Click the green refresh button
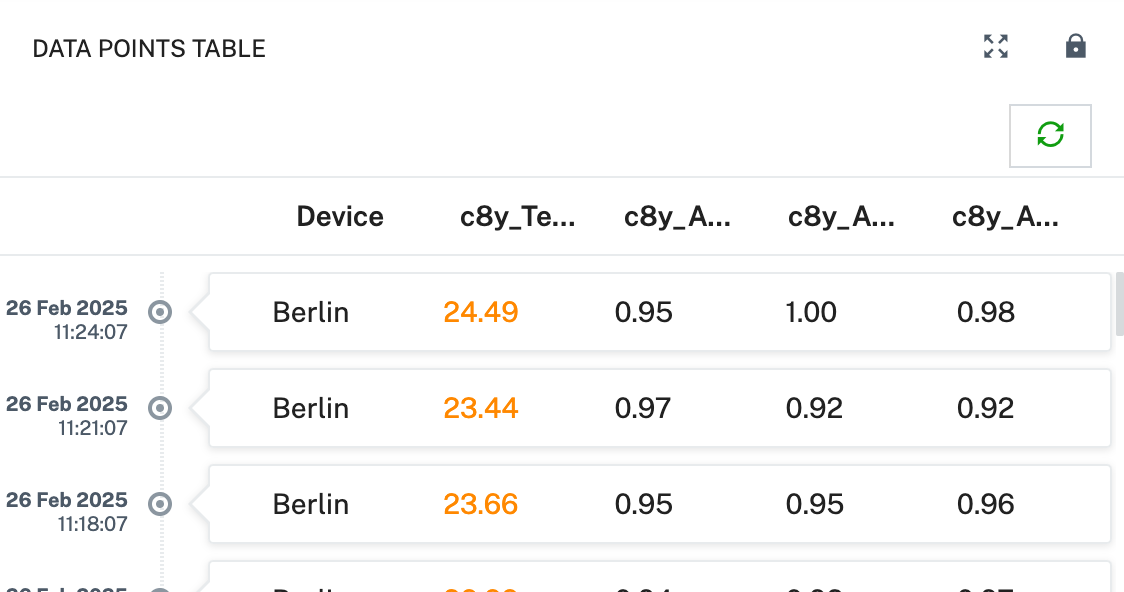This screenshot has height=592, width=1124. click(1050, 135)
